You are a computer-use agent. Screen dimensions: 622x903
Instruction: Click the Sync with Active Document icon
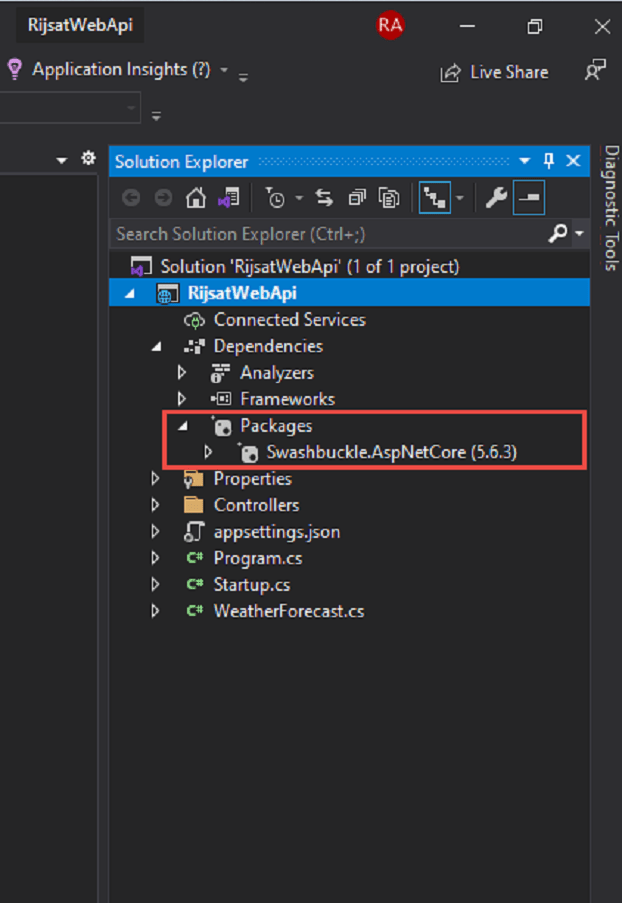tap(324, 198)
